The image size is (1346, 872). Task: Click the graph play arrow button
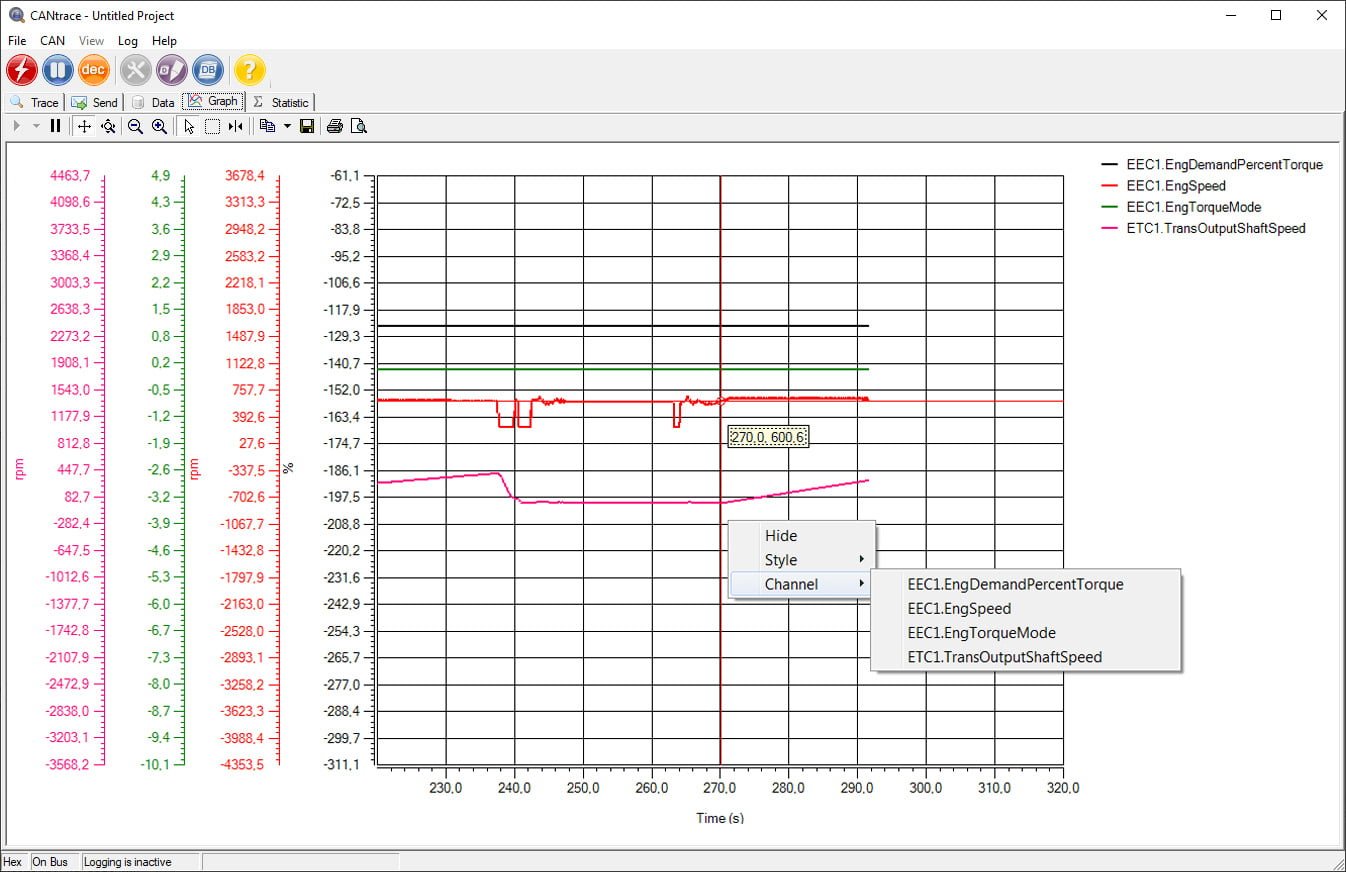point(17,126)
